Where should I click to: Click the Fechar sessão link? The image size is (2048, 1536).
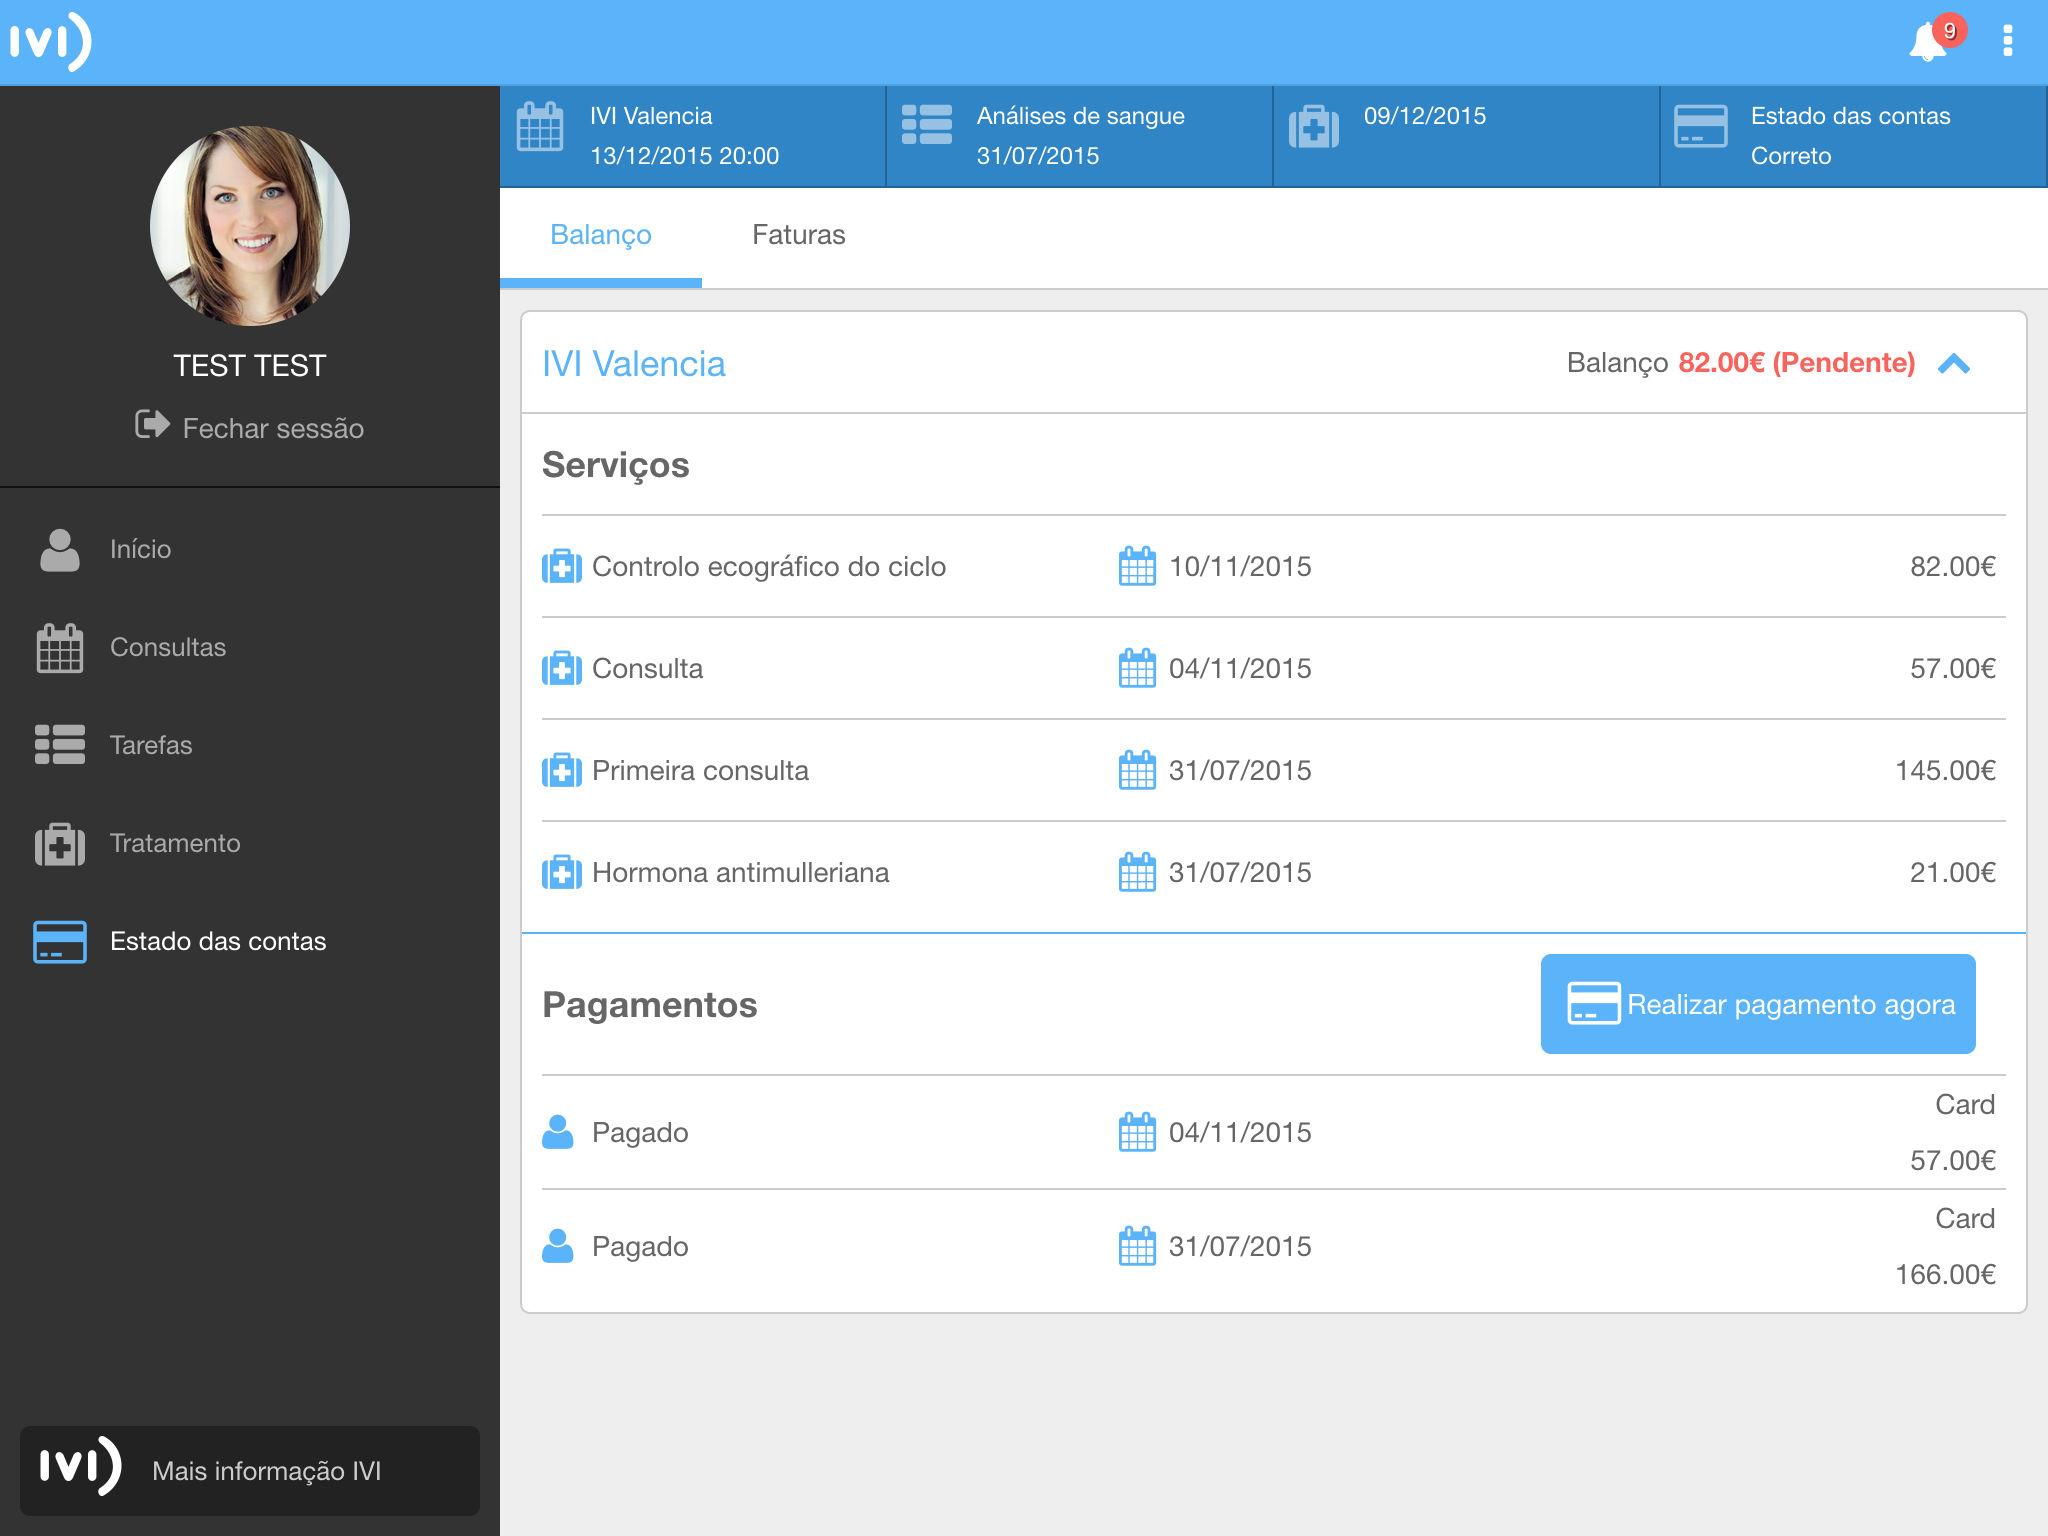click(272, 429)
